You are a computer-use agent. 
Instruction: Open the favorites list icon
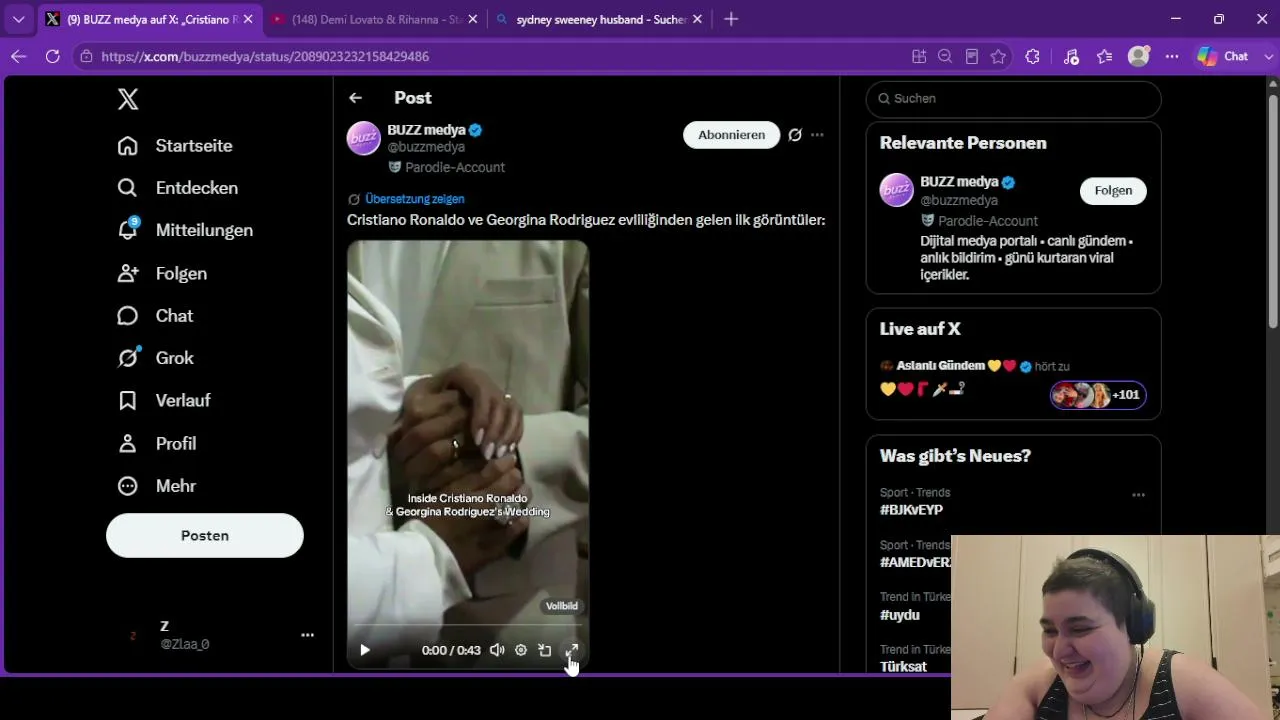[1104, 57]
